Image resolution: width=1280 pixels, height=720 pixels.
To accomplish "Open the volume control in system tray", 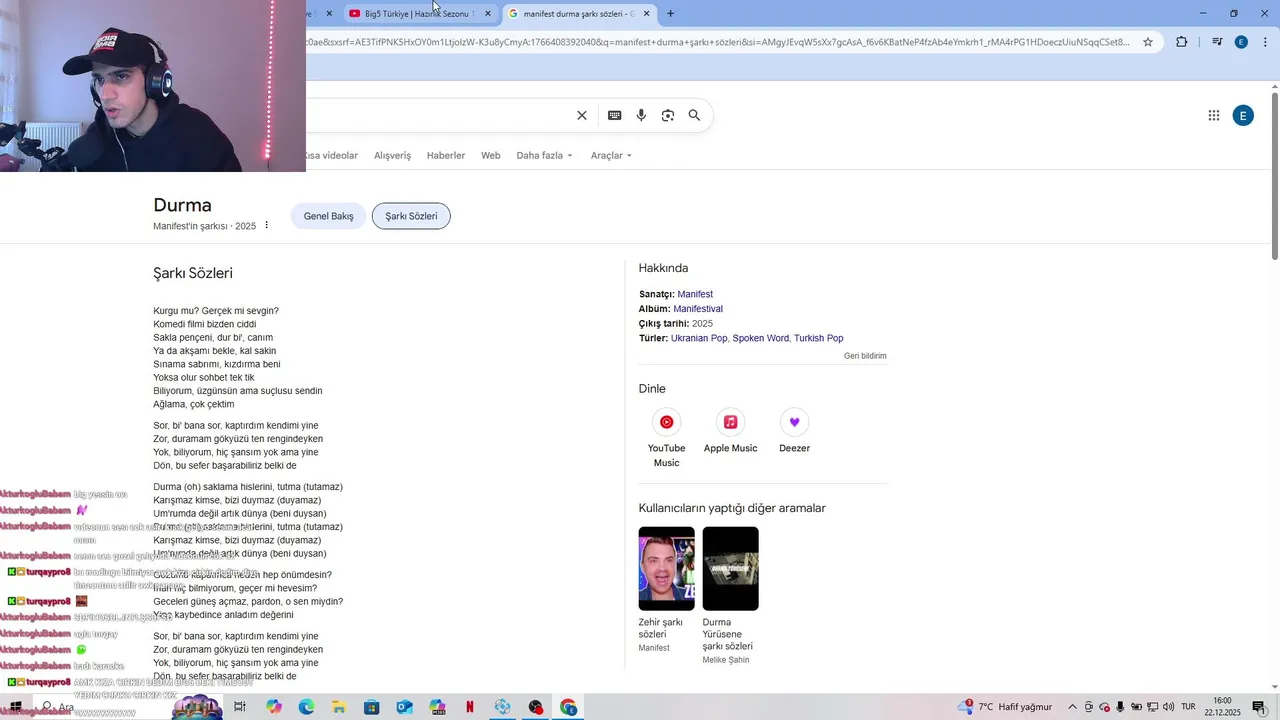I will [x=1168, y=707].
